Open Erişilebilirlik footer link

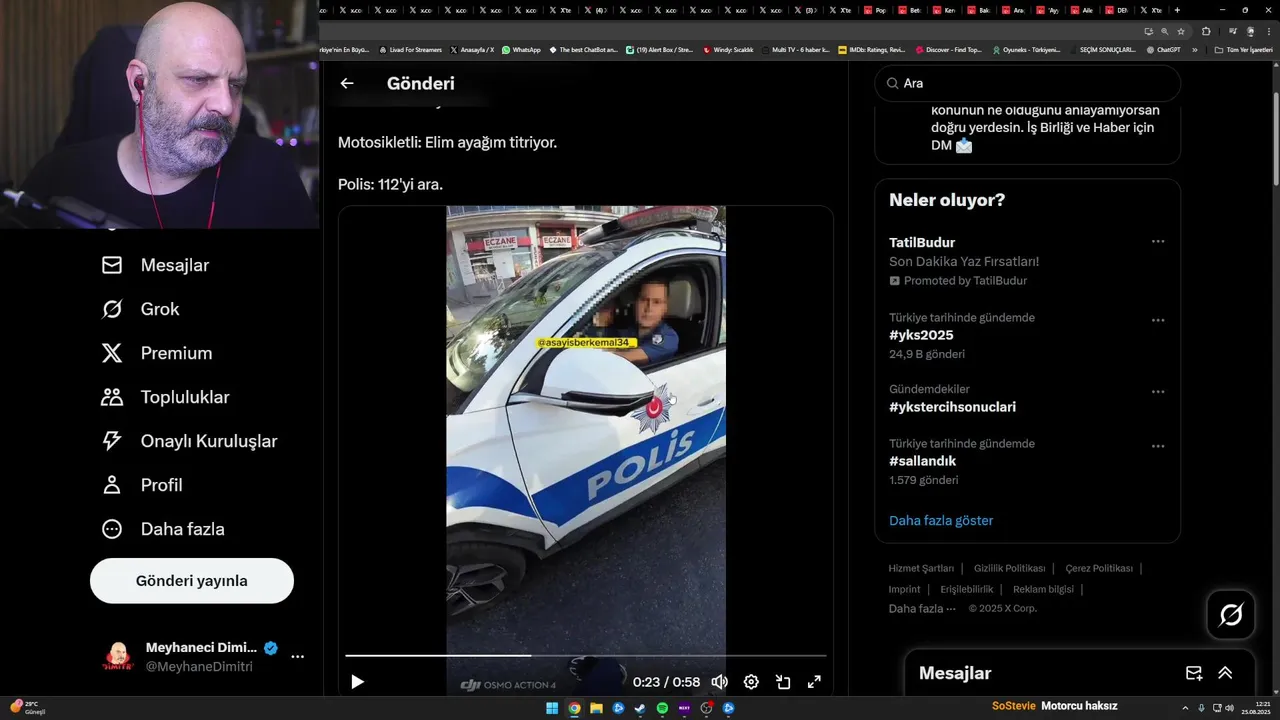pyautogui.click(x=967, y=589)
